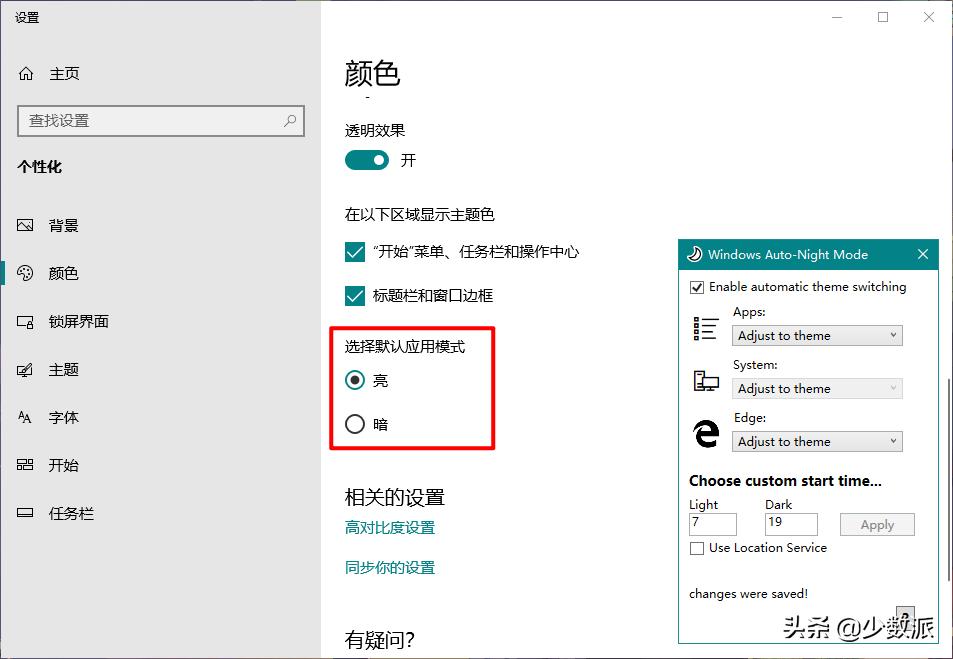Open the Edge Adjust to theme dropdown

[x=817, y=441]
